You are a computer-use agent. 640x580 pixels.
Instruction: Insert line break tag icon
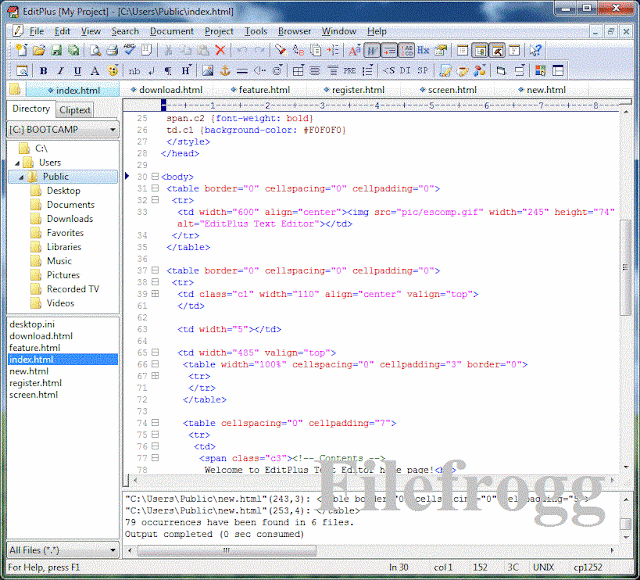pos(151,71)
